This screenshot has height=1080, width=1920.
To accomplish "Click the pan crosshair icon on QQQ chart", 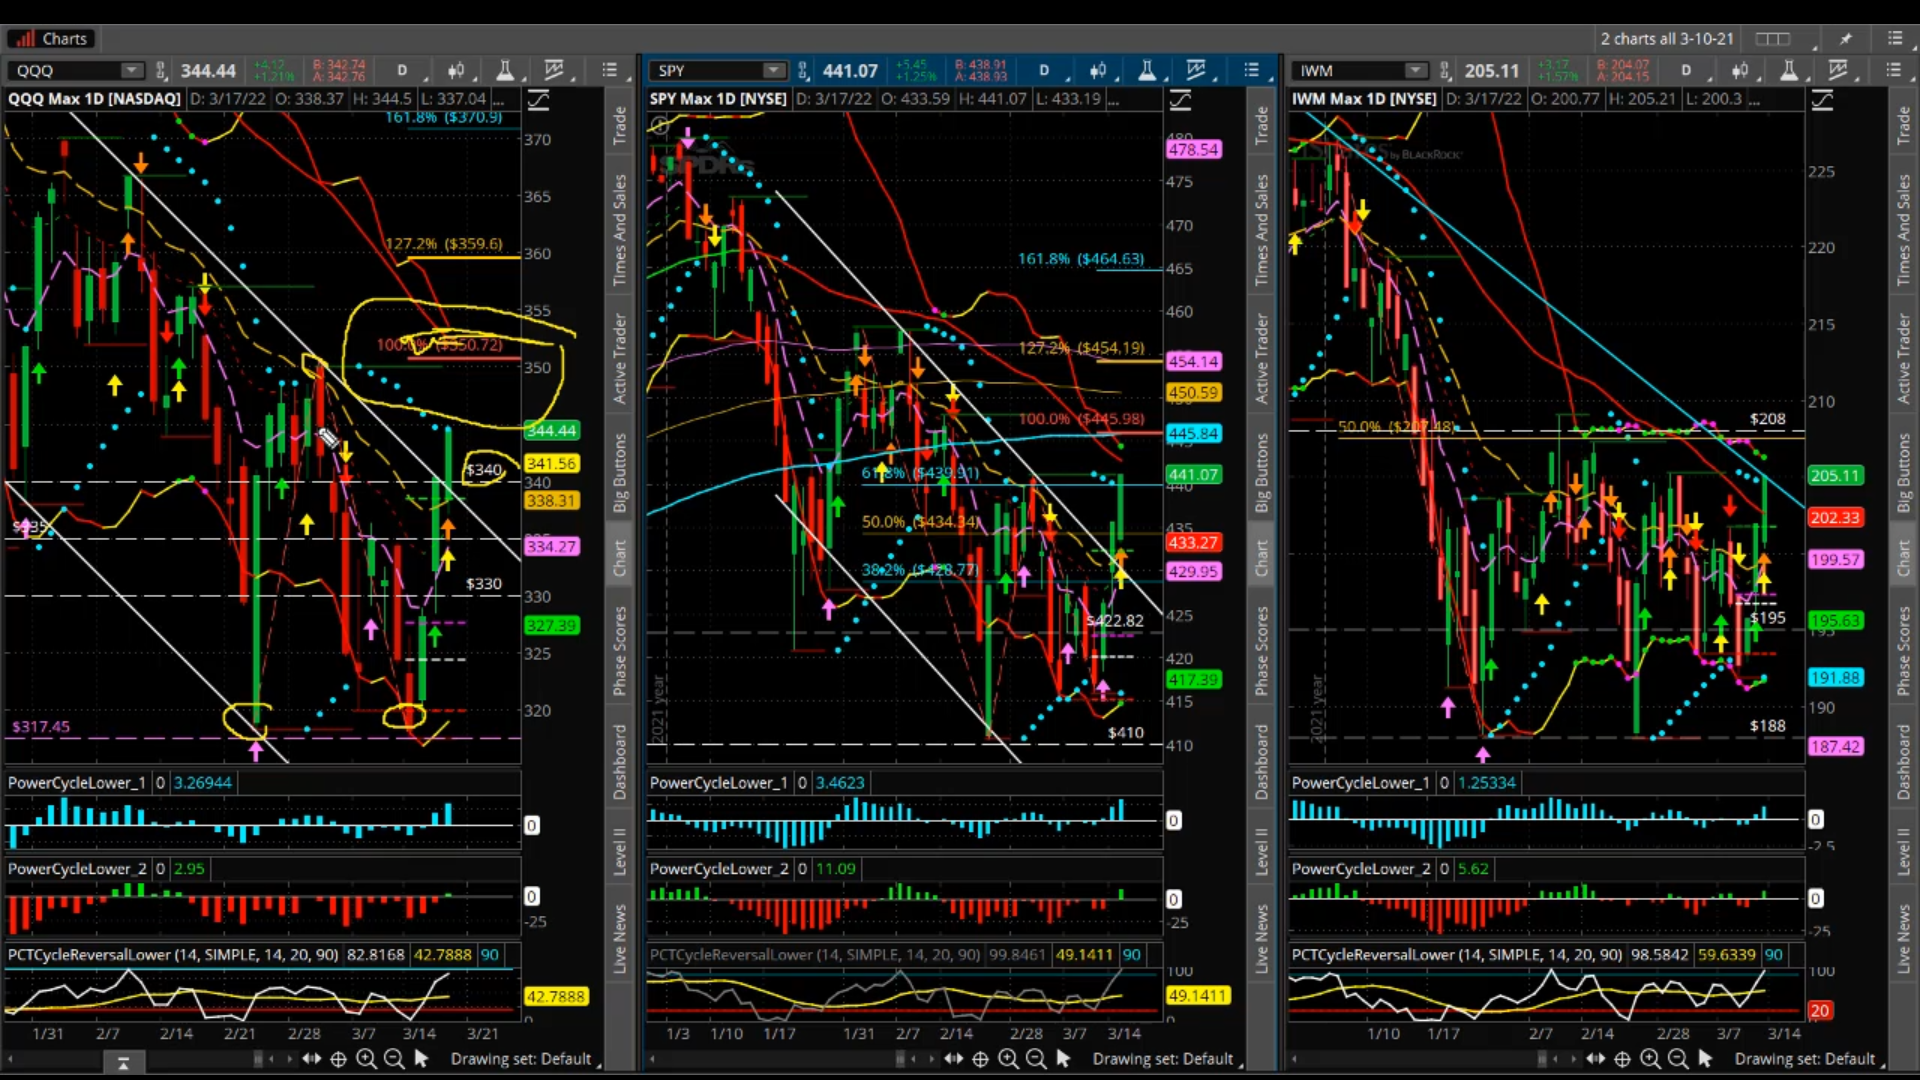I will 338,1059.
